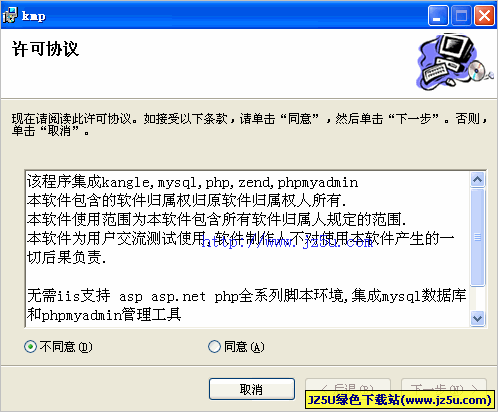This screenshot has height=412, width=498.
Task: Click the yellow JZ5U绿色下载站 banner
Action: coord(400,400)
